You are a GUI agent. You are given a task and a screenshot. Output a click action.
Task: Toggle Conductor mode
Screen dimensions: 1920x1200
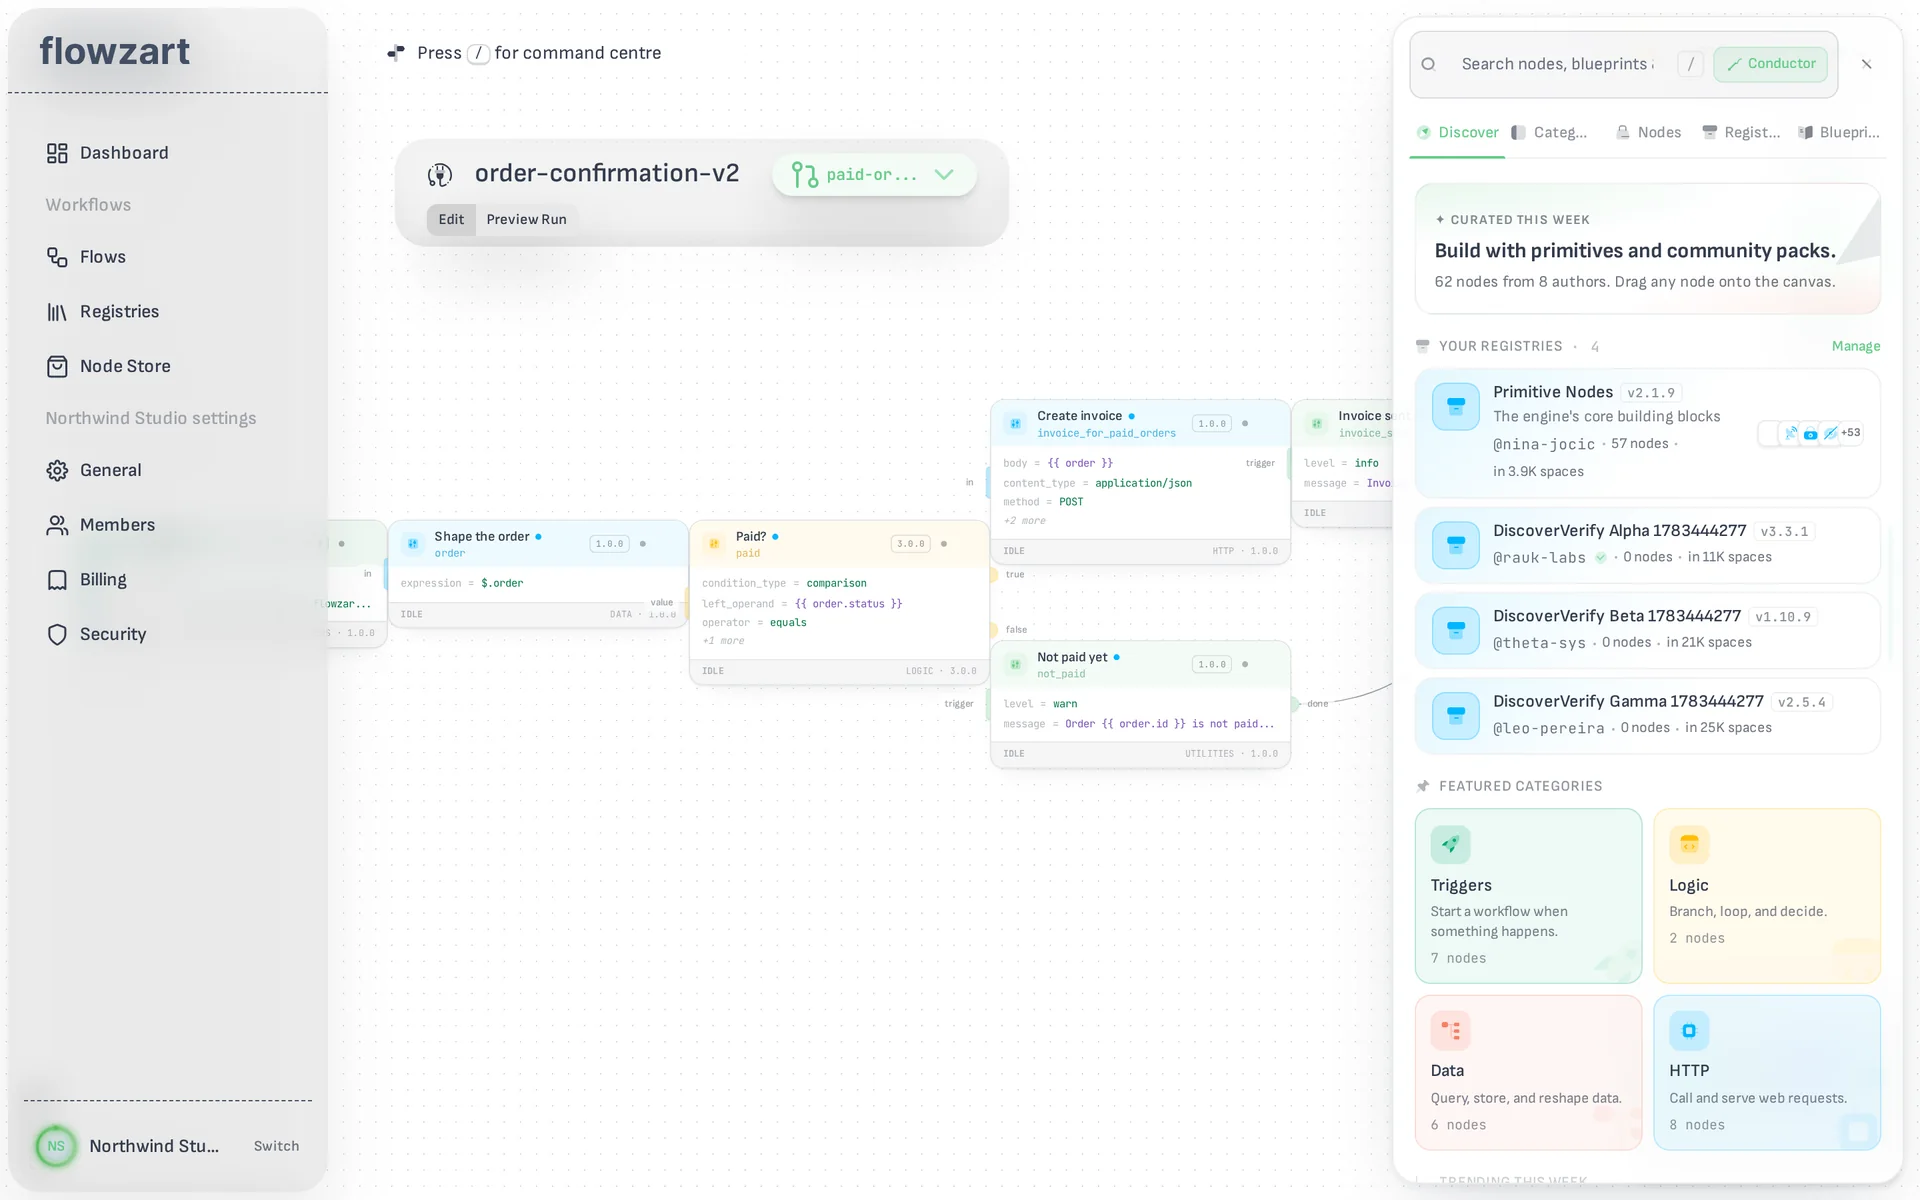tap(1771, 64)
